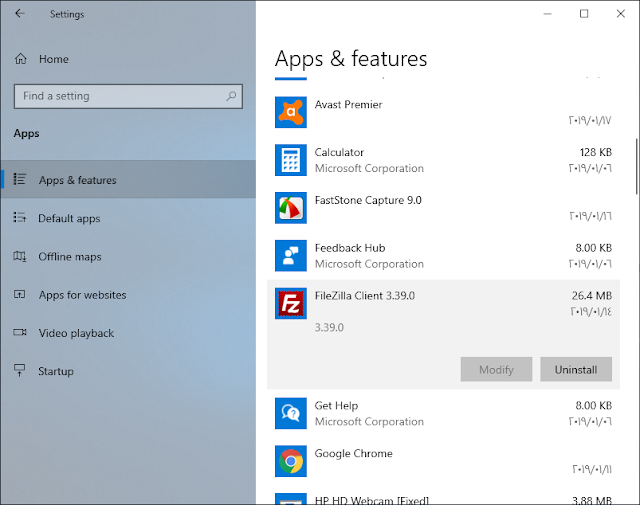Maximize the Settings window
The height and width of the screenshot is (505, 640).
tap(584, 13)
